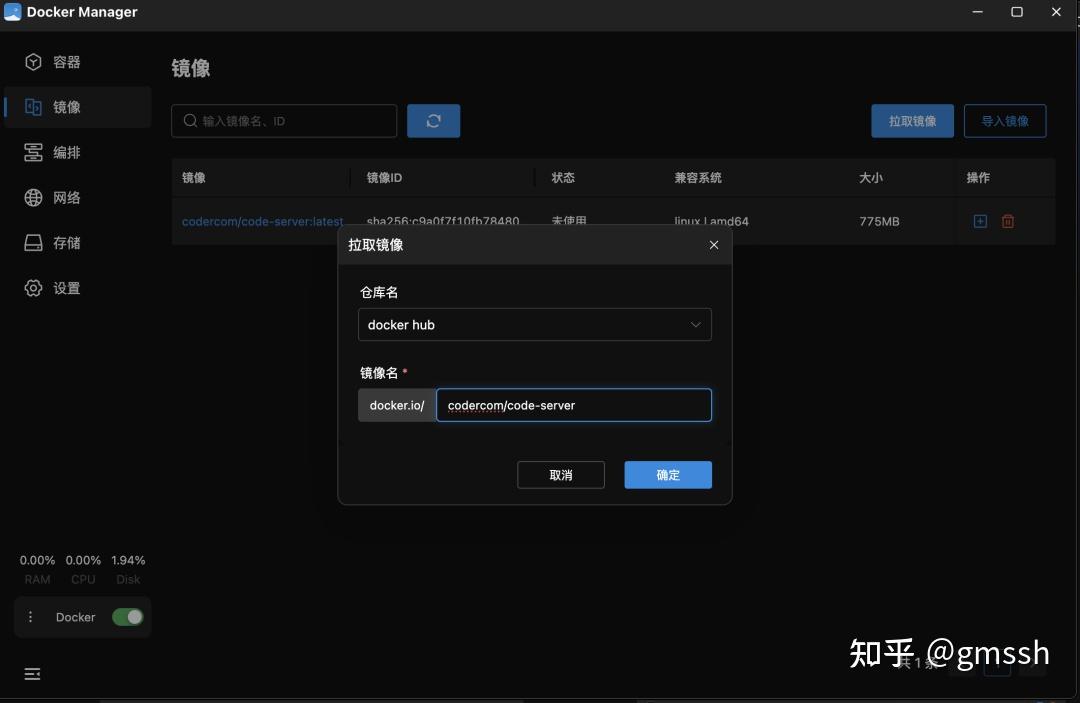Click the linux | amd64 cell

pos(711,221)
